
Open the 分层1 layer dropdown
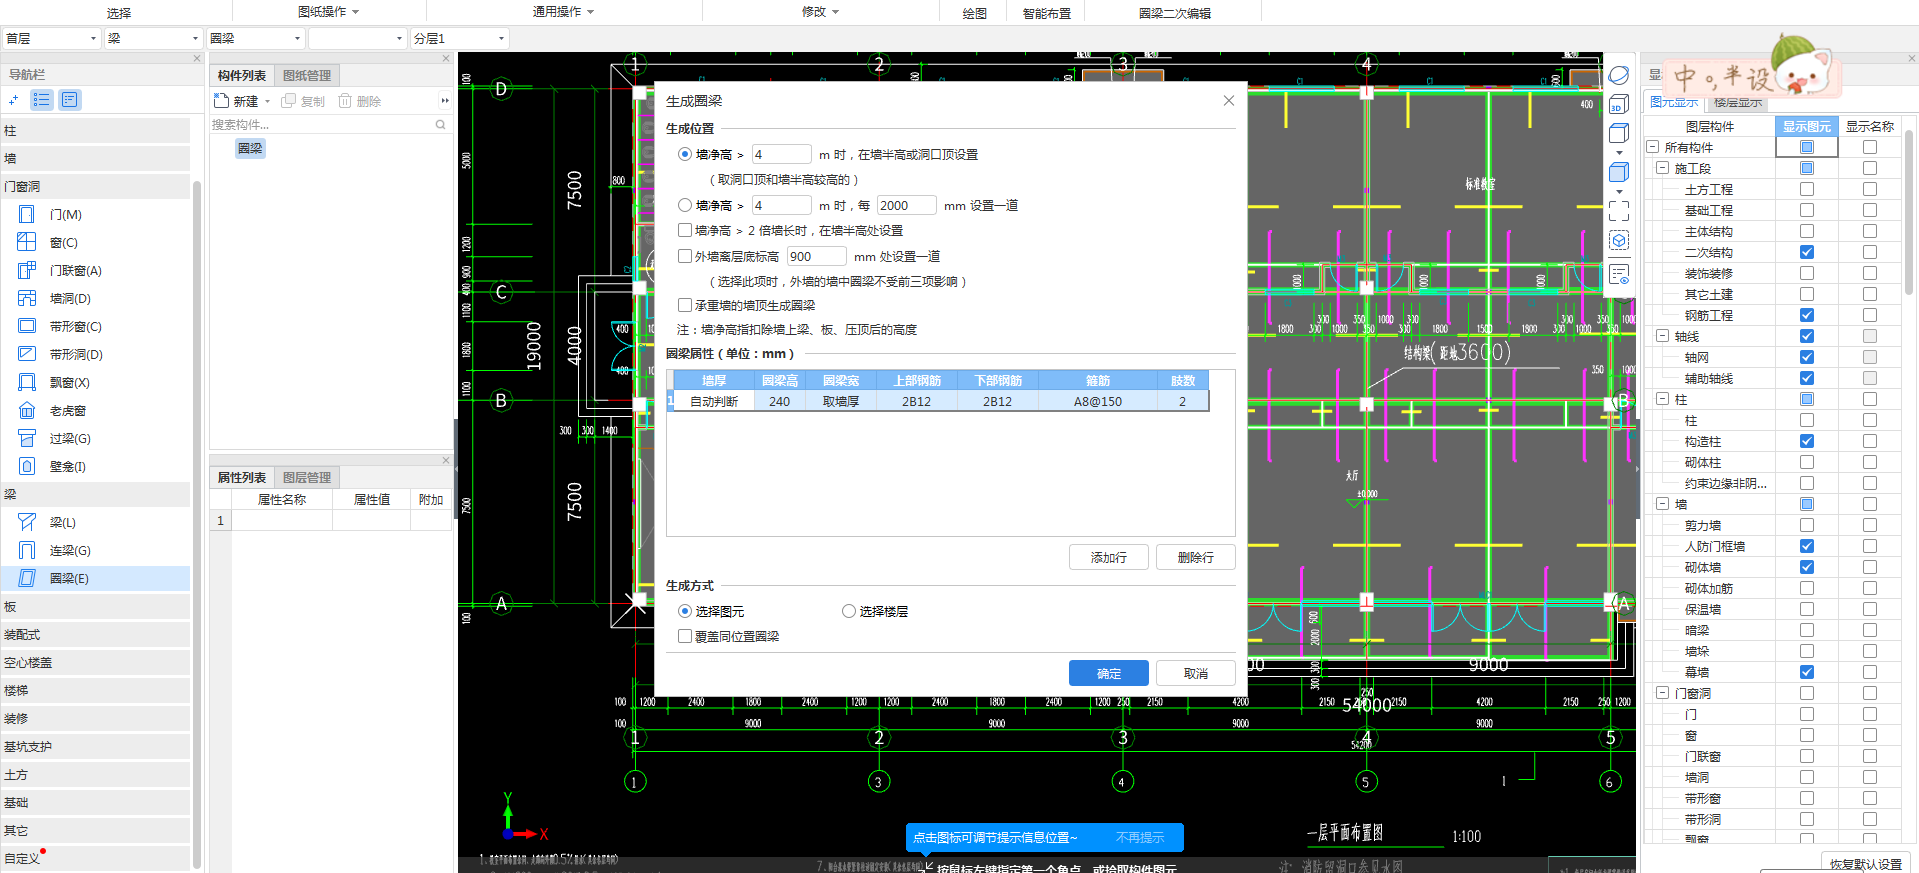click(x=460, y=38)
